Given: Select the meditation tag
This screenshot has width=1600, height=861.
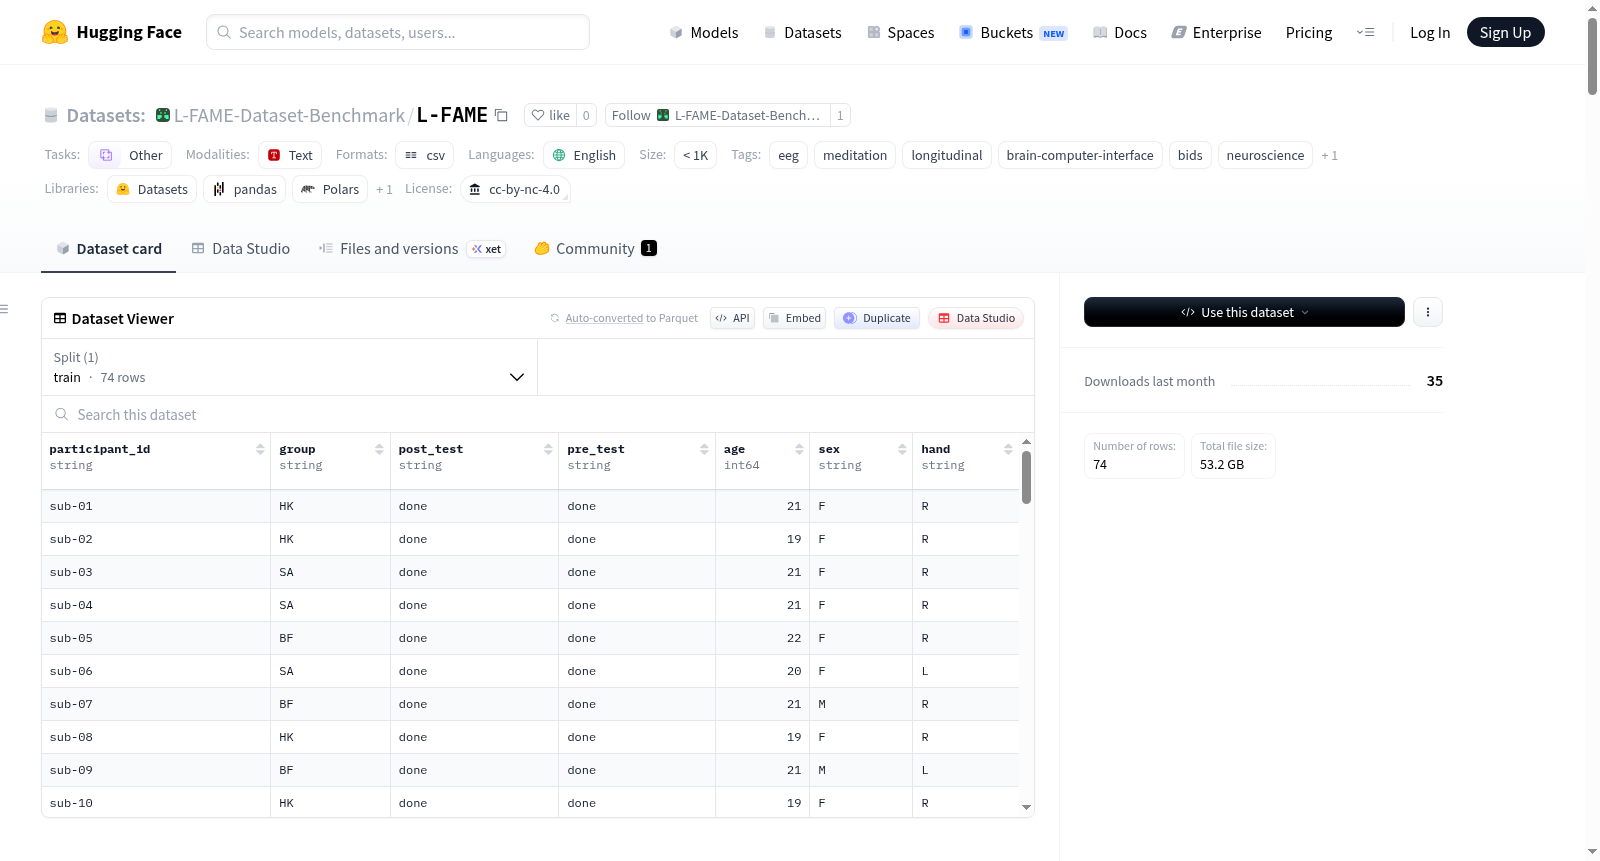Looking at the screenshot, I should [855, 155].
